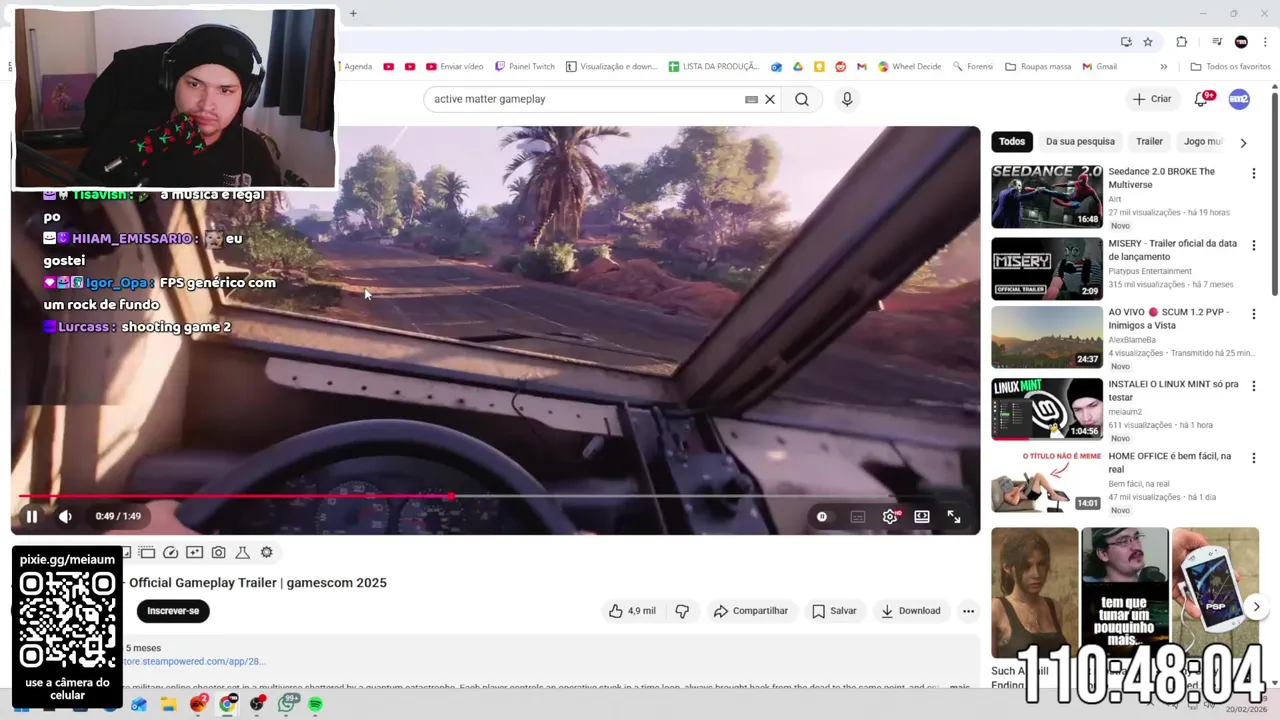Open options menu for HOME OFFICE video
This screenshot has height=720, width=1280.
click(x=1253, y=458)
